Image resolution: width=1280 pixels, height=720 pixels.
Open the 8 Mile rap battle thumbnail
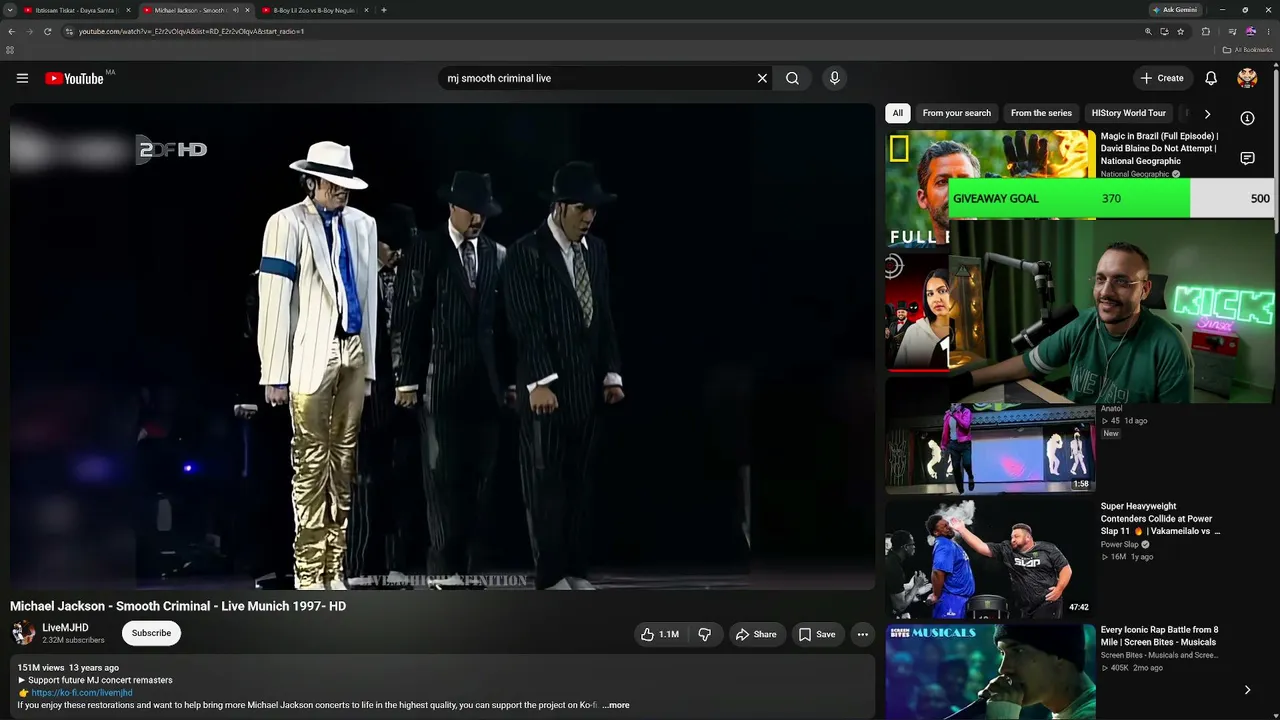(990, 672)
